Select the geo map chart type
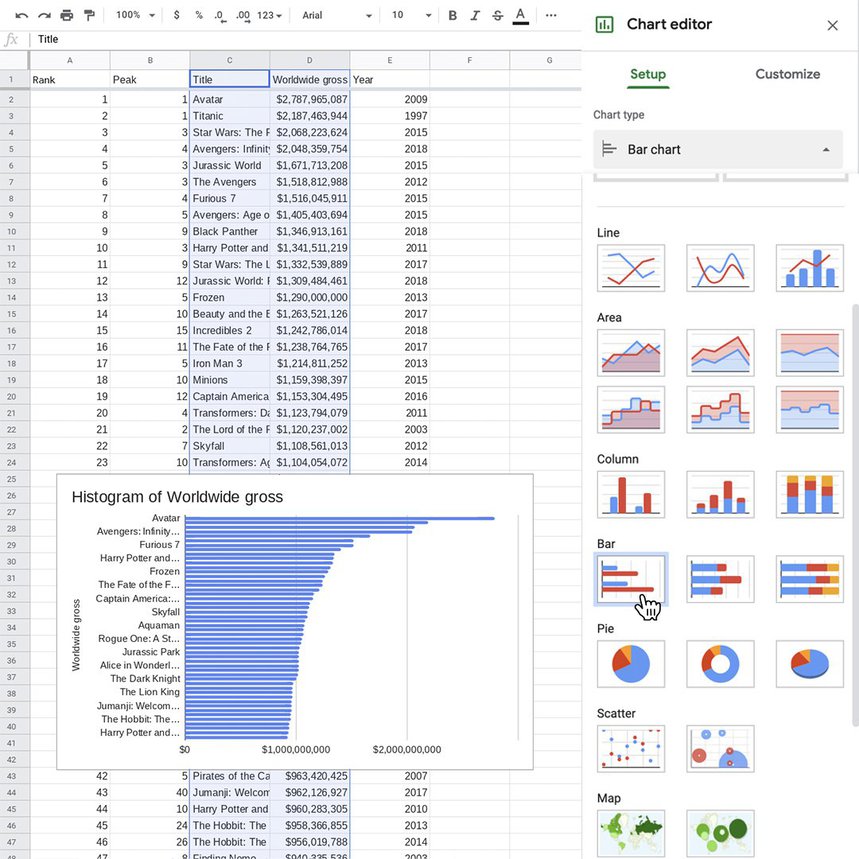Viewport: 859px width, 859px height. [631, 833]
